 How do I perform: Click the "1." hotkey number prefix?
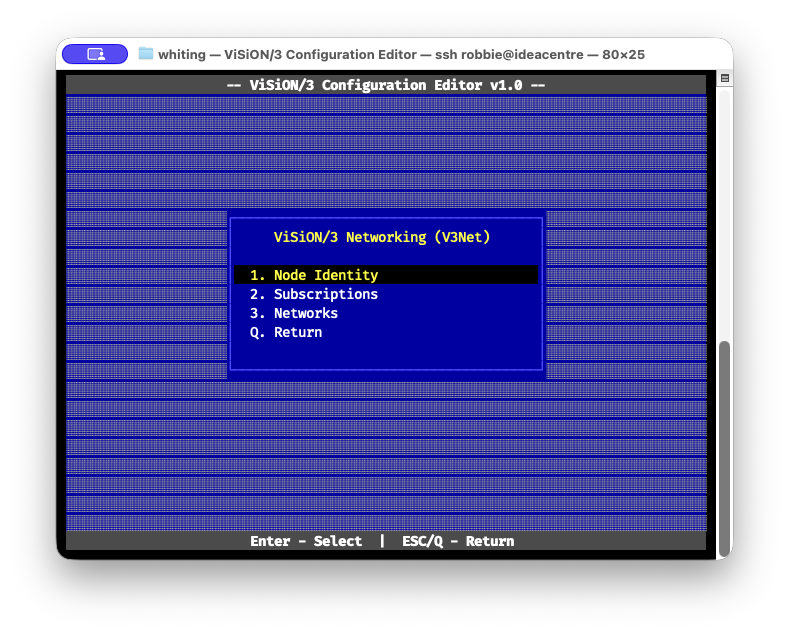pyautogui.click(x=257, y=275)
